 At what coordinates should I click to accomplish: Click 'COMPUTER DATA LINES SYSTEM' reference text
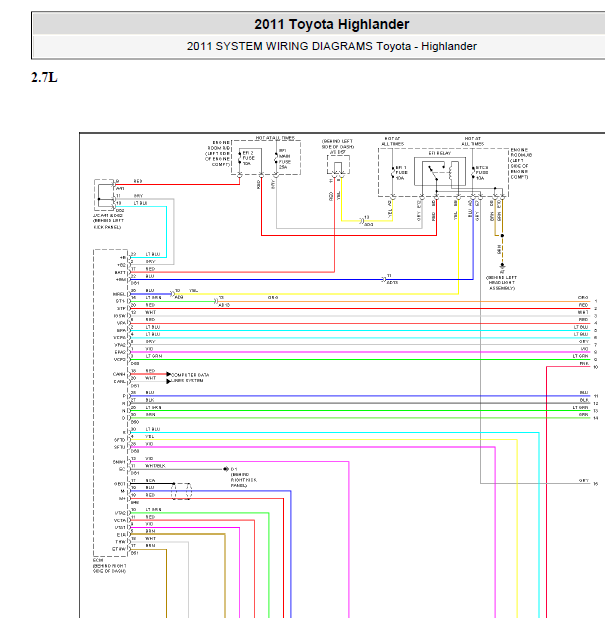coord(190,378)
